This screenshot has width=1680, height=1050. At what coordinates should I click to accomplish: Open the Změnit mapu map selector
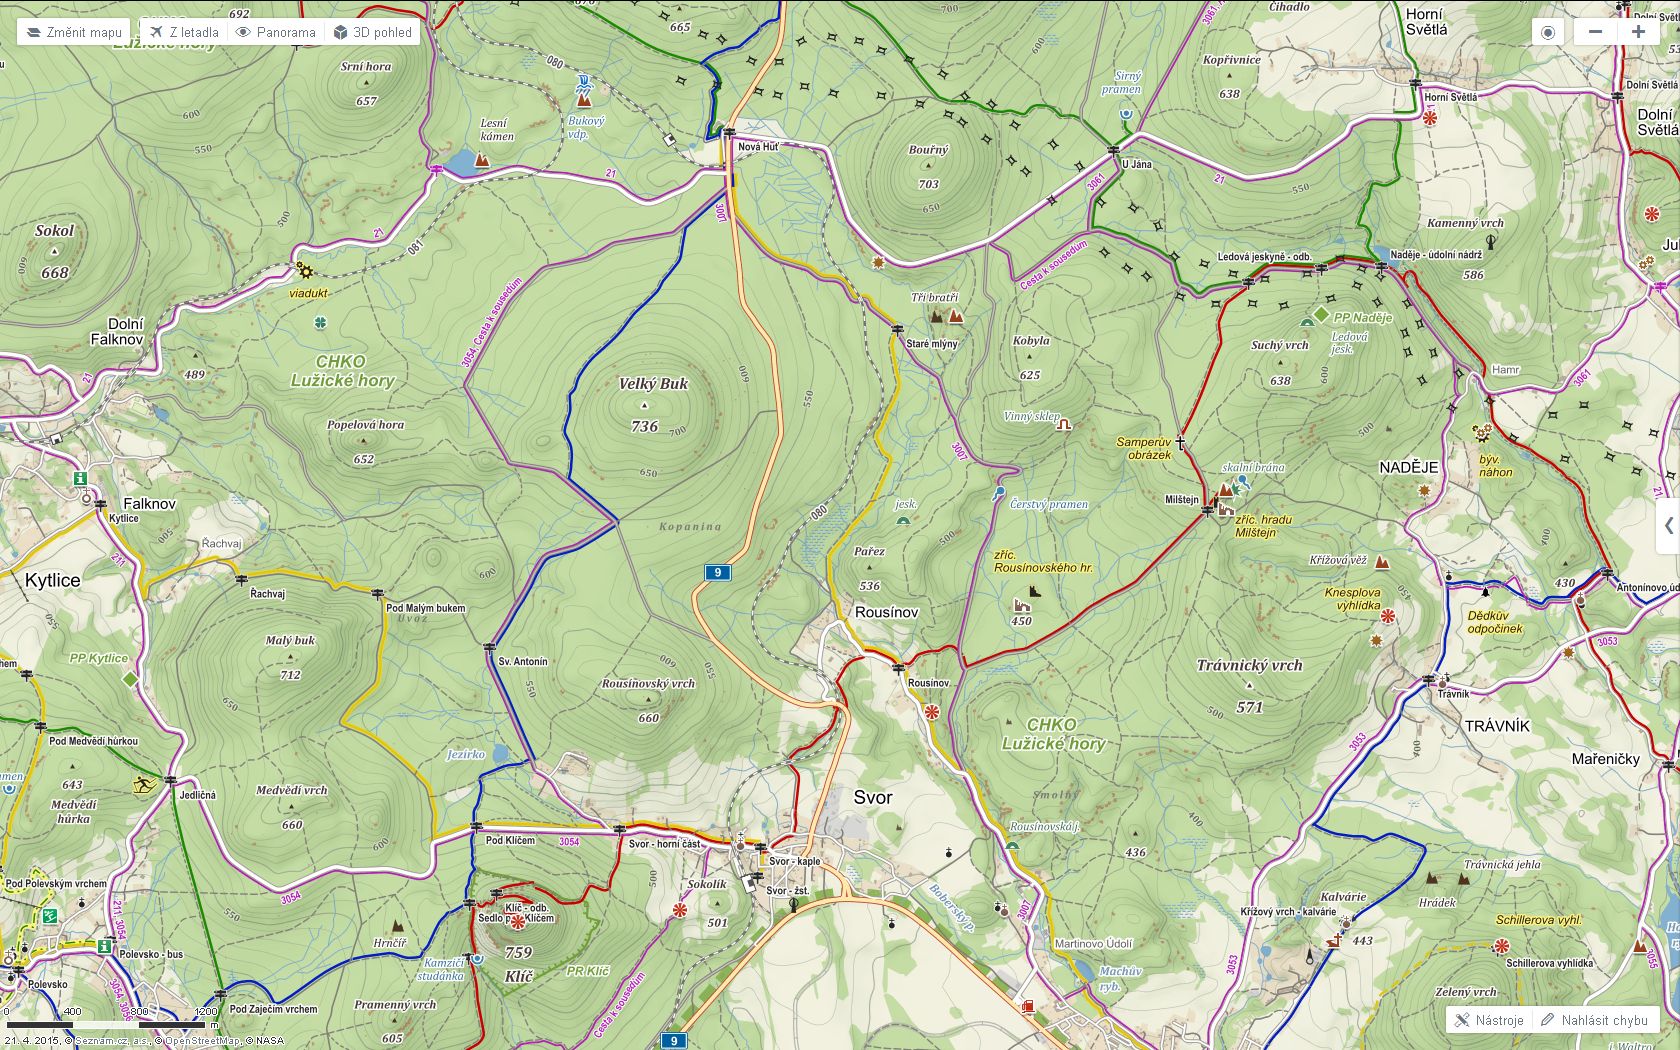[x=74, y=32]
